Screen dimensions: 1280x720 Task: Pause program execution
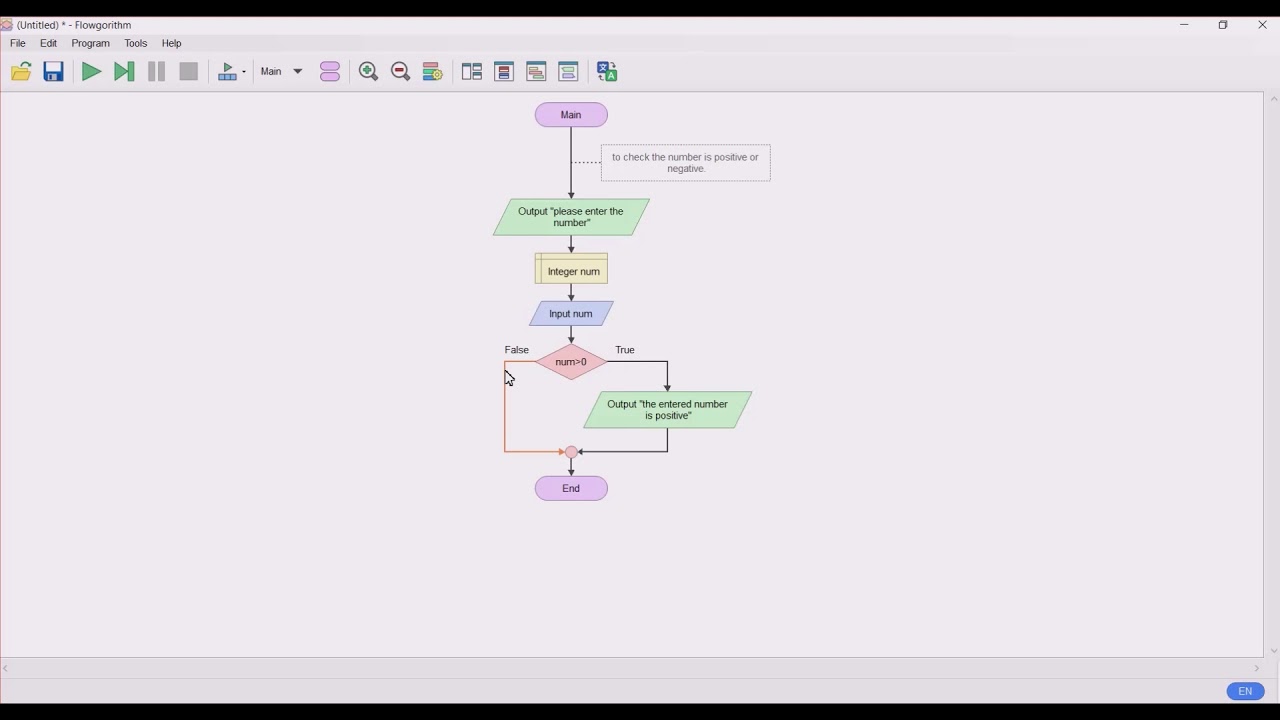click(156, 71)
